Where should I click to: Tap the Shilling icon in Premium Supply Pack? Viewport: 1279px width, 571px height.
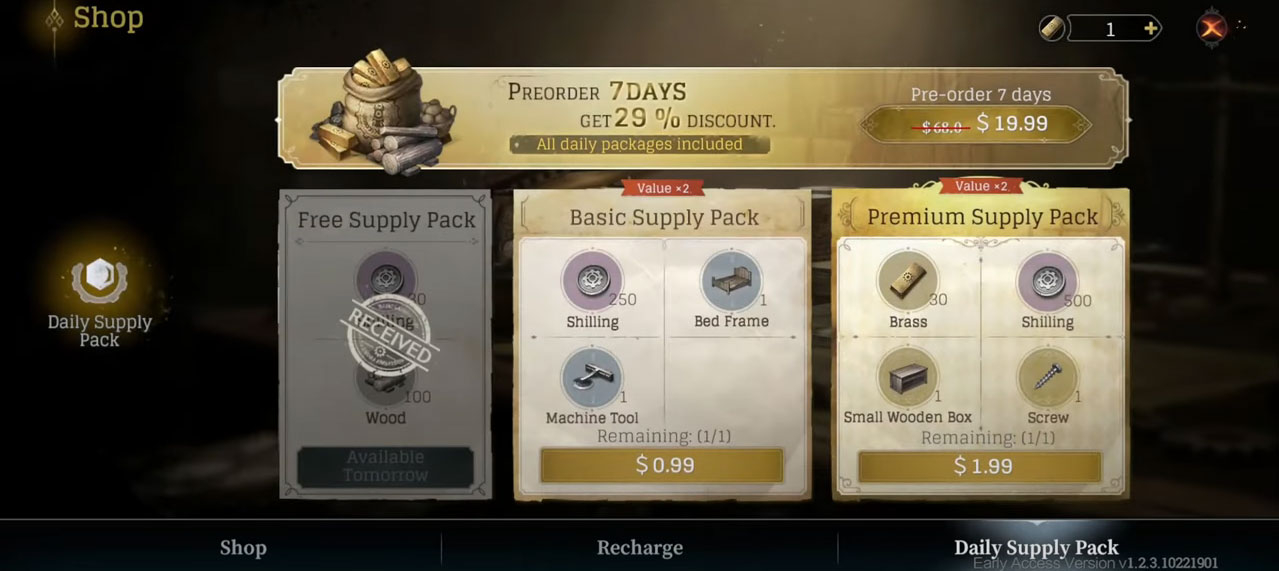click(x=1047, y=281)
